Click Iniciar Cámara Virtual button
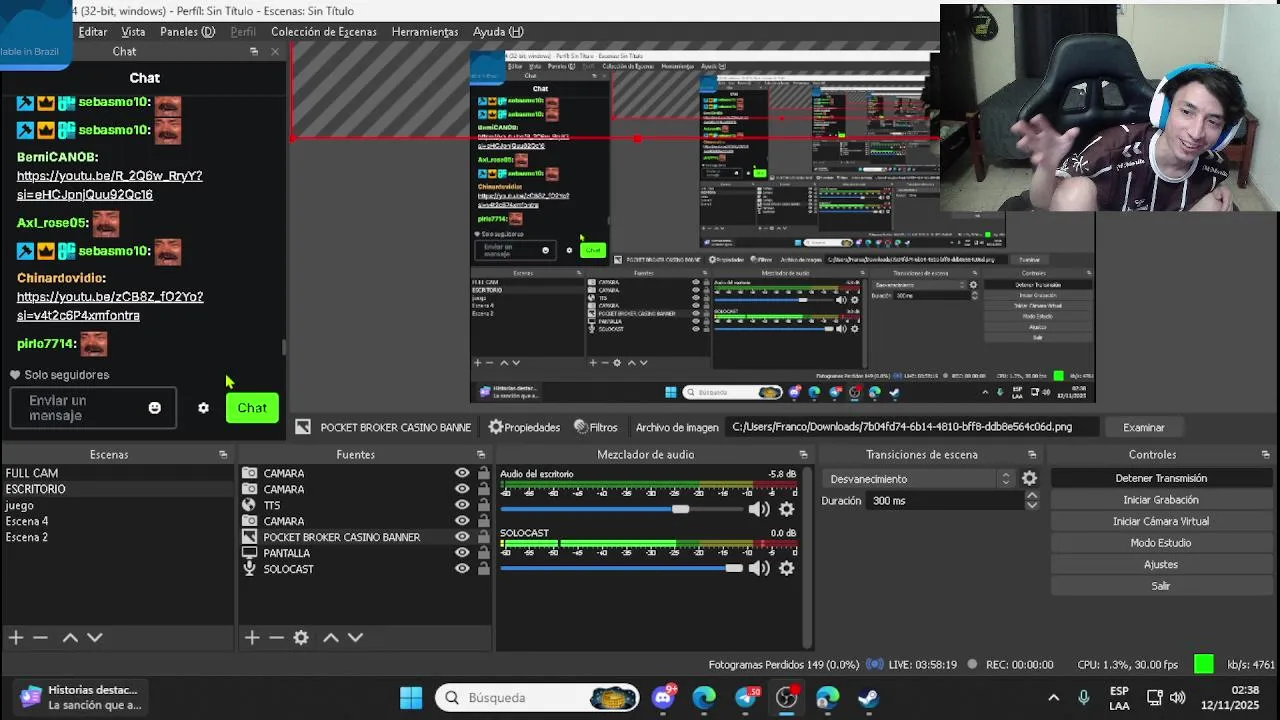The width and height of the screenshot is (1280, 720). (x=1161, y=521)
